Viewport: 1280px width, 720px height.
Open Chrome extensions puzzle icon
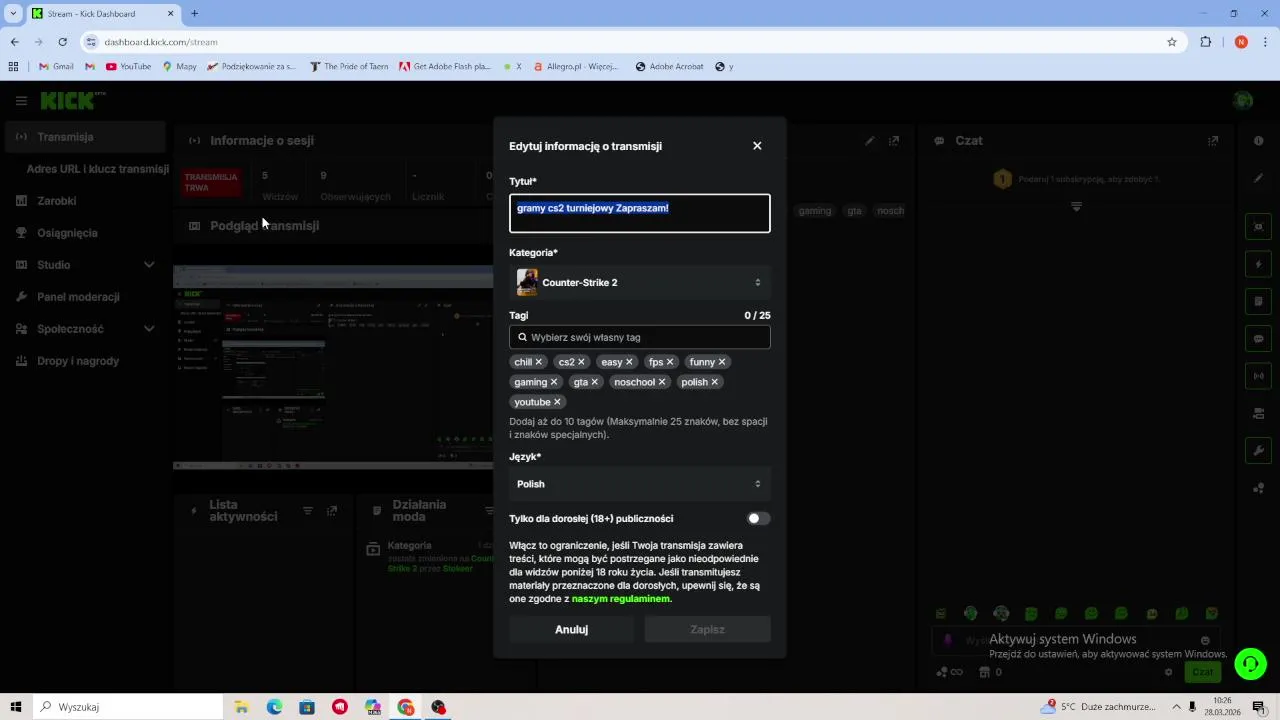pyautogui.click(x=1206, y=42)
